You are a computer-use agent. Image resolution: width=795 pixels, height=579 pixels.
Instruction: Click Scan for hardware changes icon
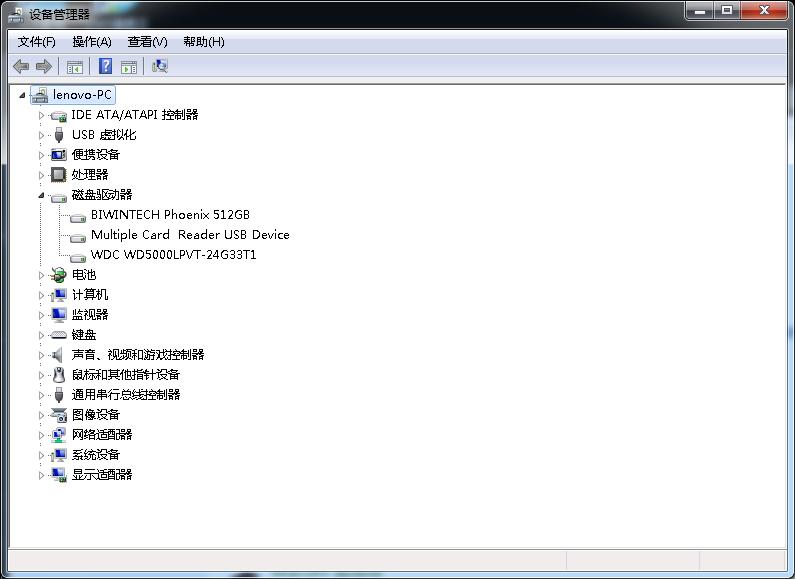(x=160, y=66)
